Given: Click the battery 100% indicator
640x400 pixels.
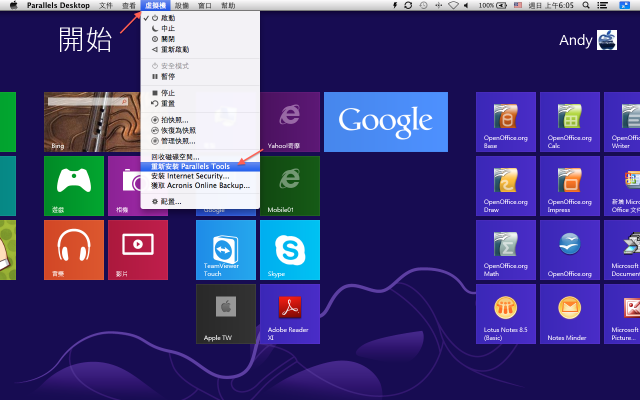Looking at the screenshot, I should pyautogui.click(x=493, y=5).
